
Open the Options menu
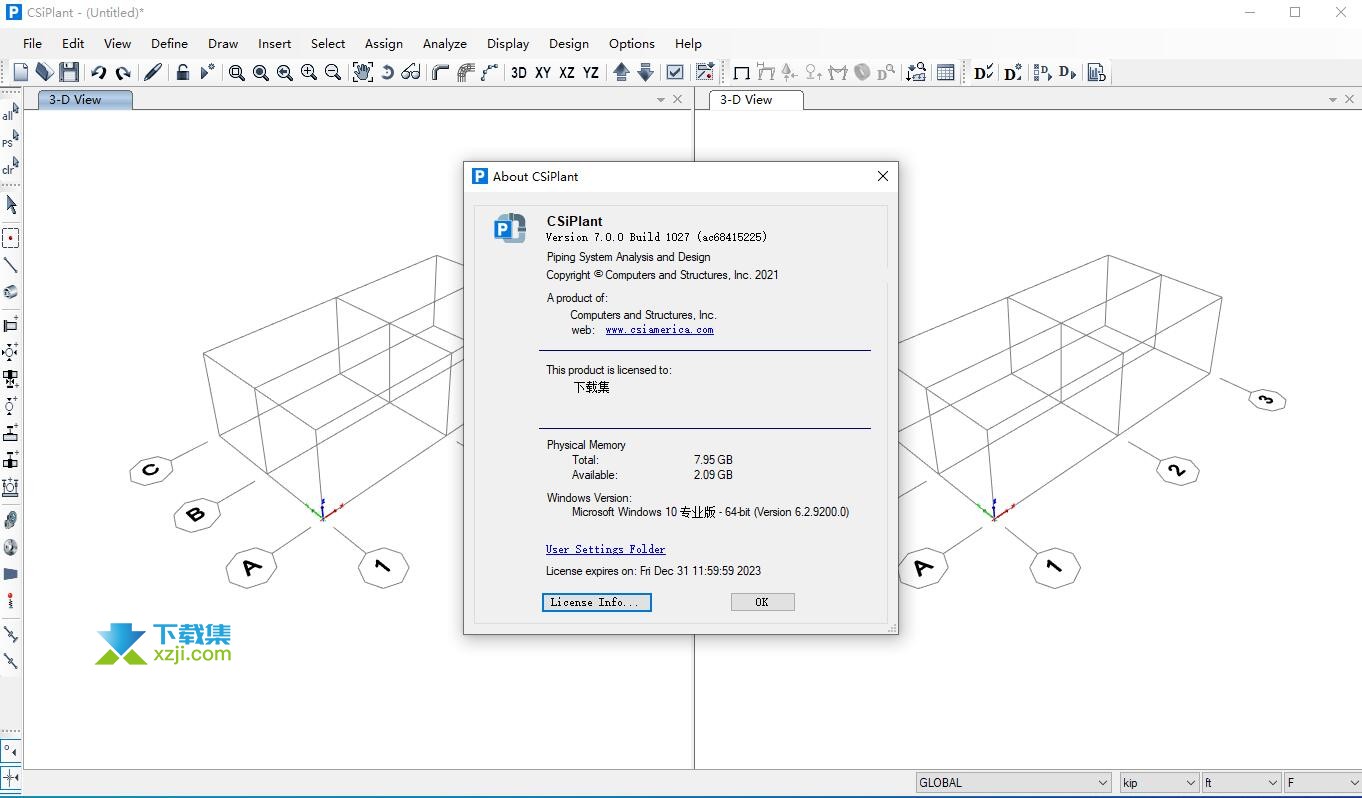[x=632, y=43]
